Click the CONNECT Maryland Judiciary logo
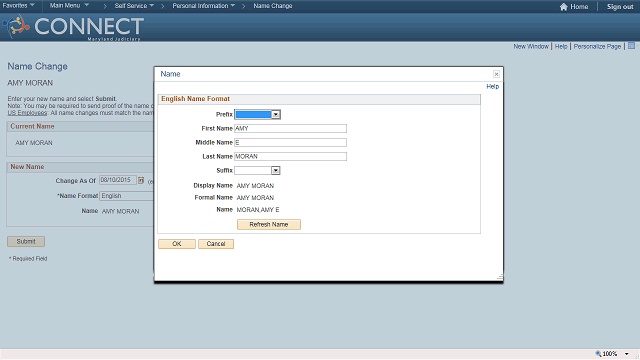Image resolution: width=640 pixels, height=360 pixels. click(x=73, y=27)
